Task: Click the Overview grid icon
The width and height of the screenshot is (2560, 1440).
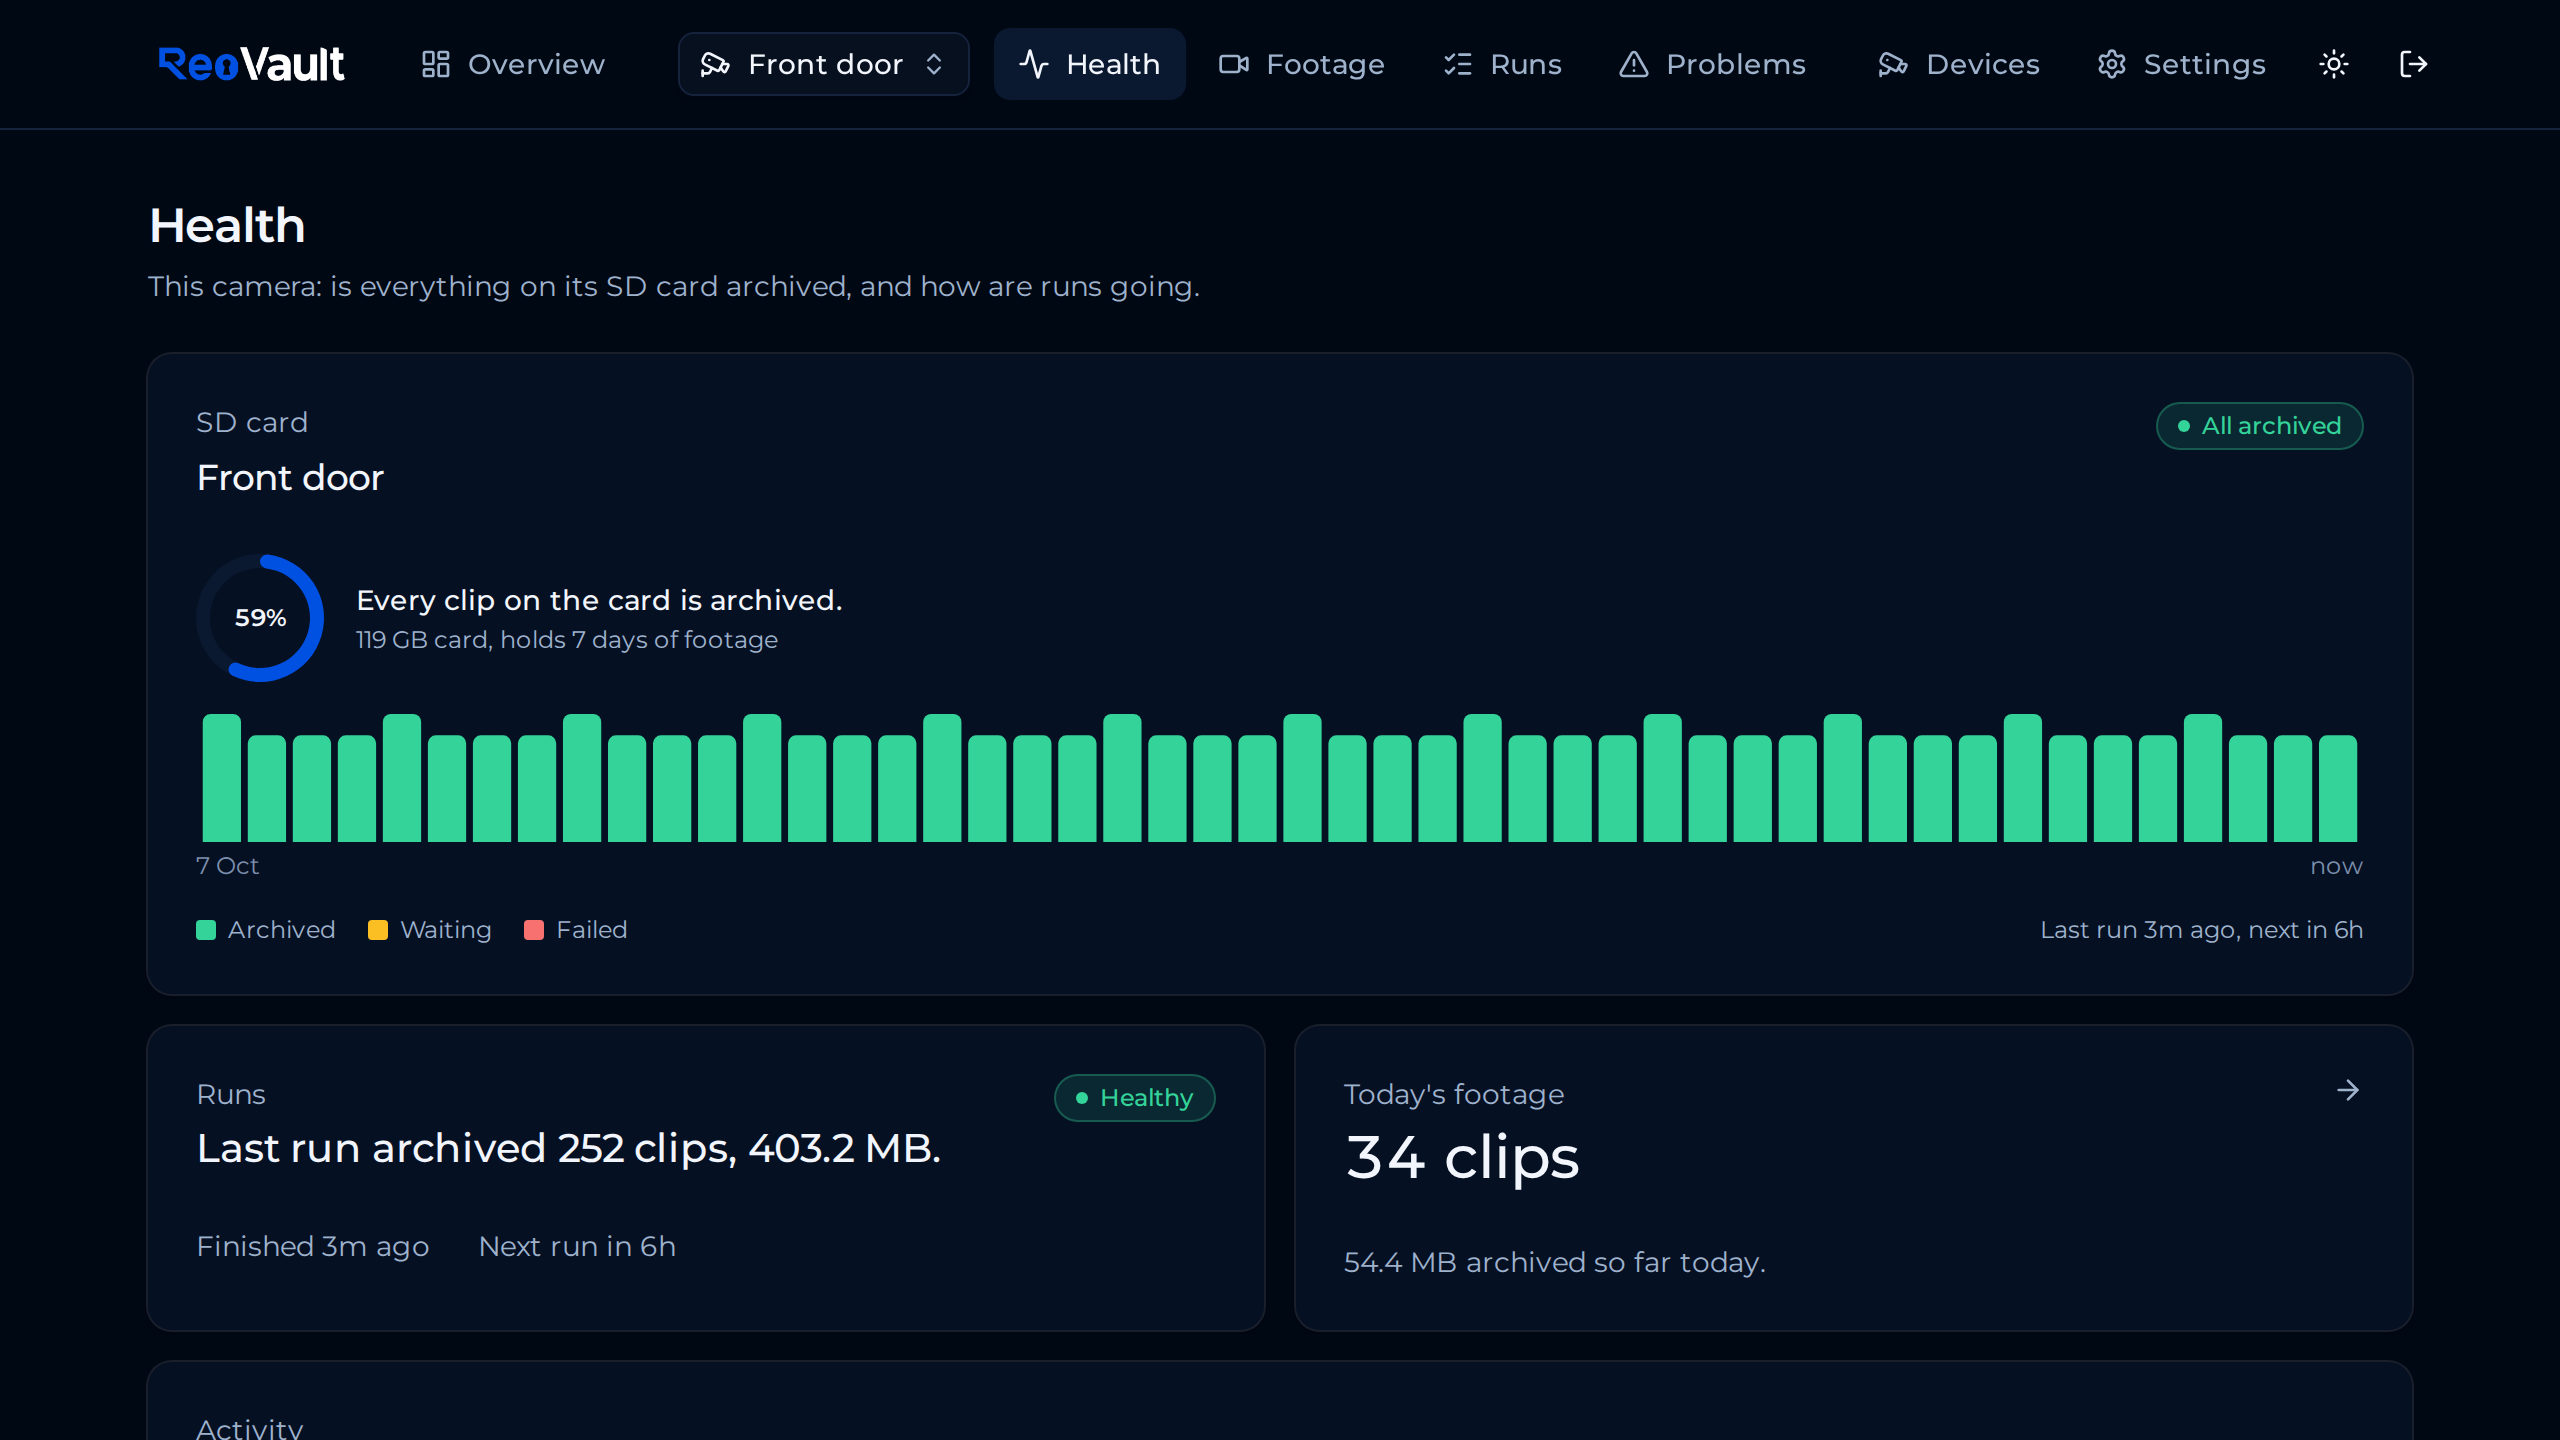Action: pyautogui.click(x=435, y=64)
